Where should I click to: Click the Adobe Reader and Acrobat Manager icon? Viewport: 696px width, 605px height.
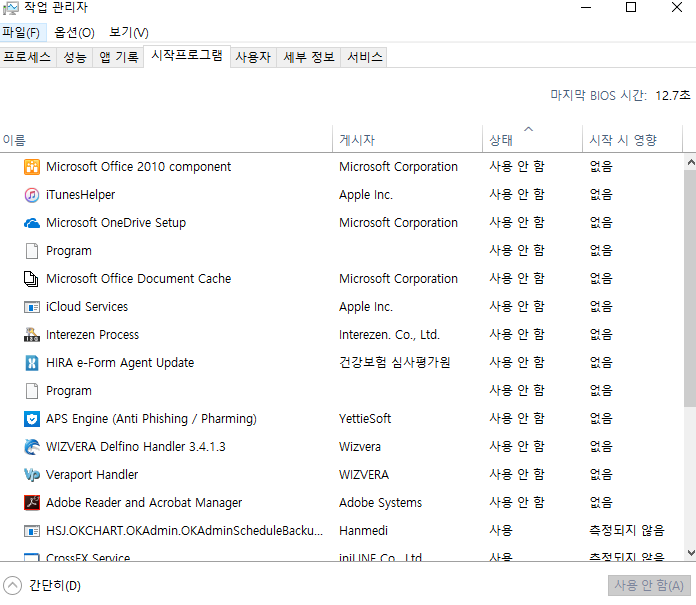[32, 502]
